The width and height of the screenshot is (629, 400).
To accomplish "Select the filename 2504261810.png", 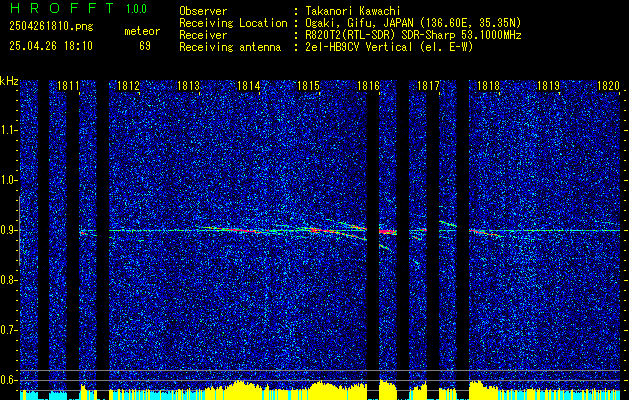I will 51,27.
